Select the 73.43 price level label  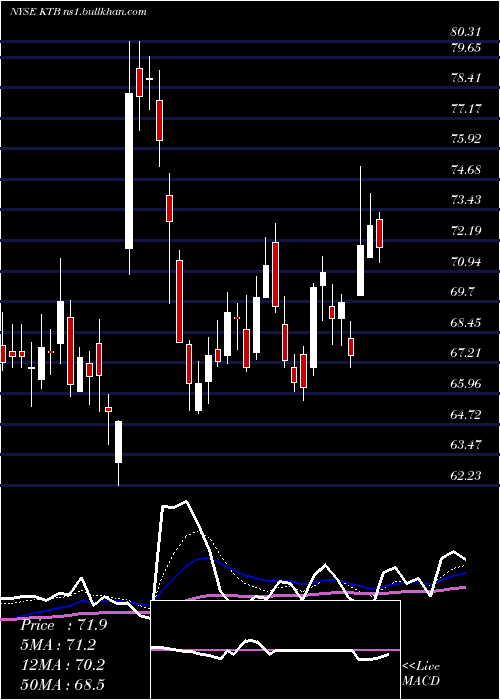tap(466, 200)
